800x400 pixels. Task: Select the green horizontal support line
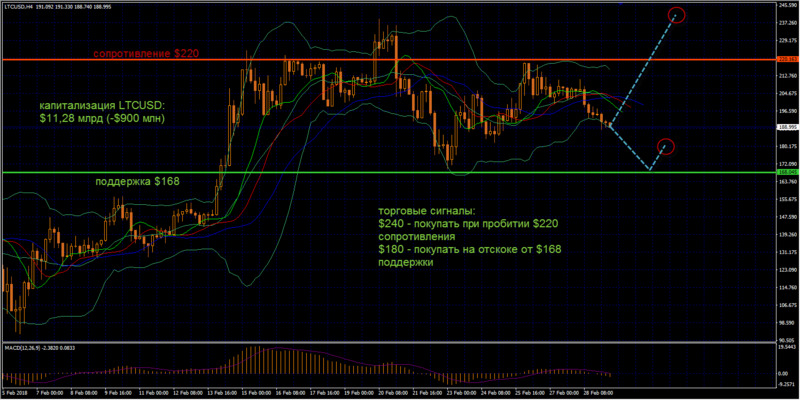click(x=388, y=172)
